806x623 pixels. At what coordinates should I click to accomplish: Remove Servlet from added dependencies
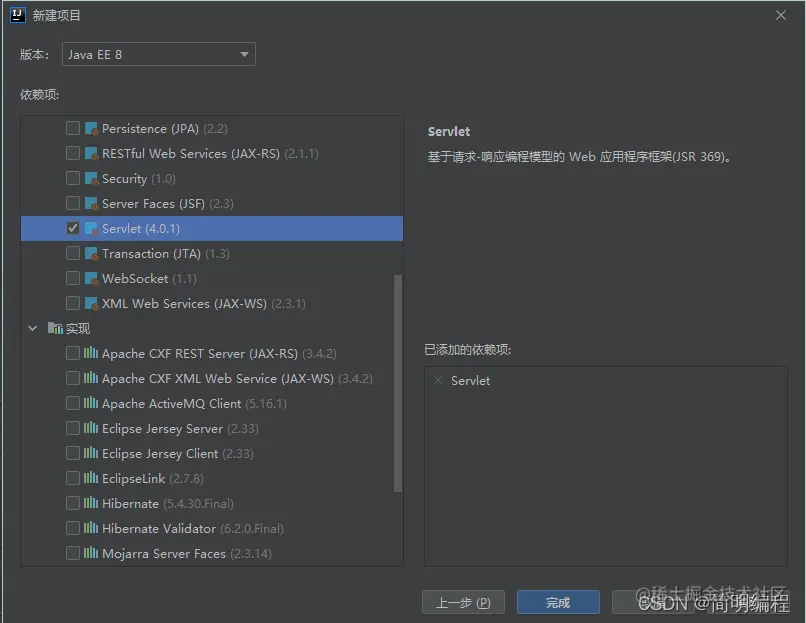click(437, 380)
